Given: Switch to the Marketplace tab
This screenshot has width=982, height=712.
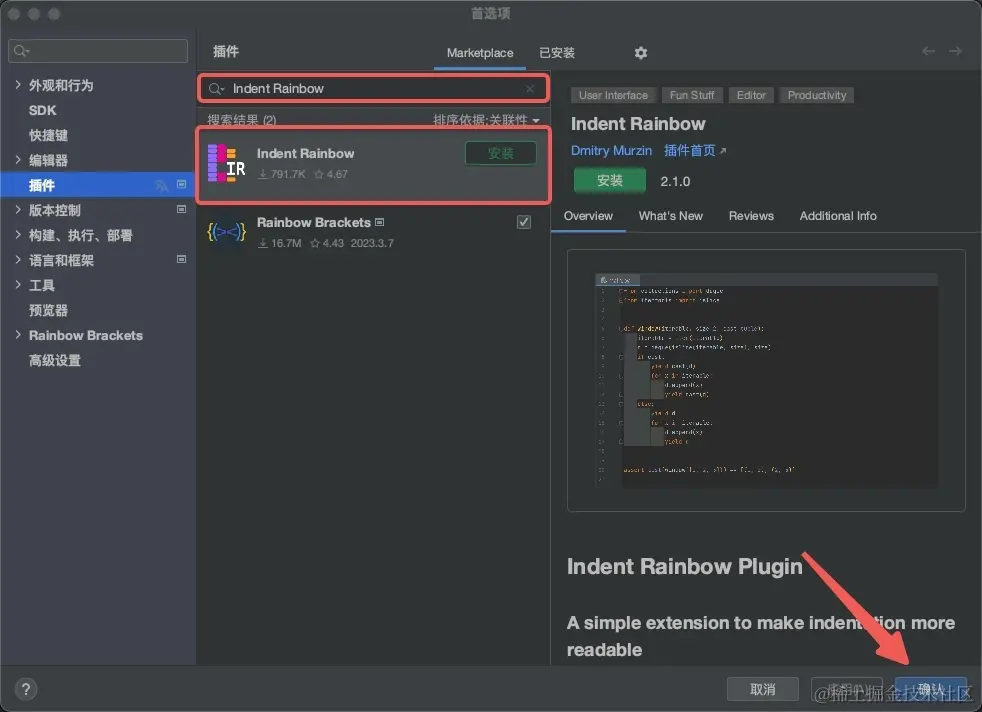Looking at the screenshot, I should (480, 53).
